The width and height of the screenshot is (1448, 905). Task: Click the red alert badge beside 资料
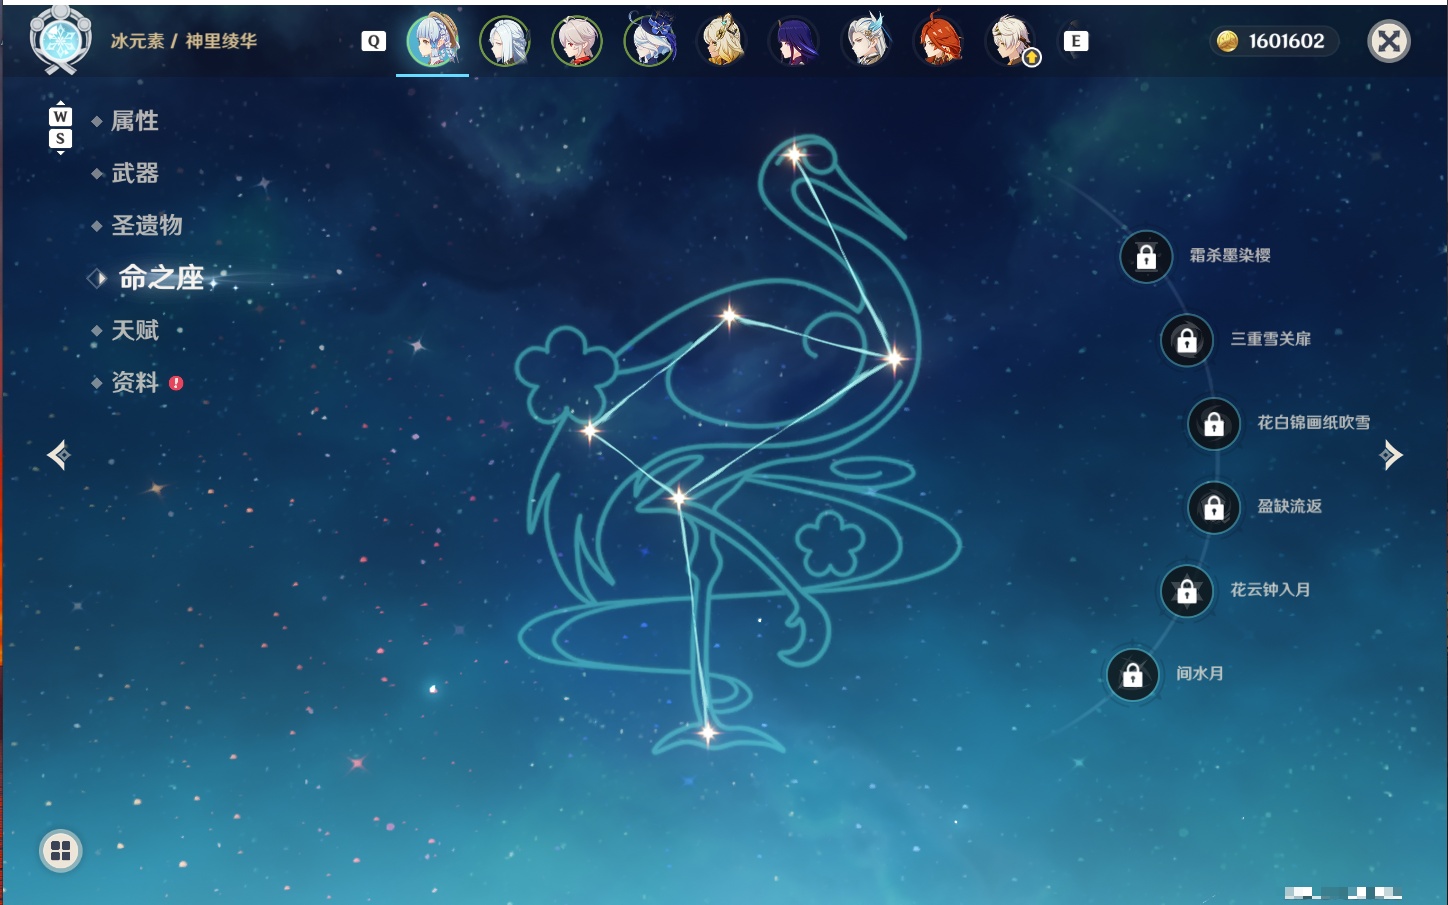pos(176,382)
